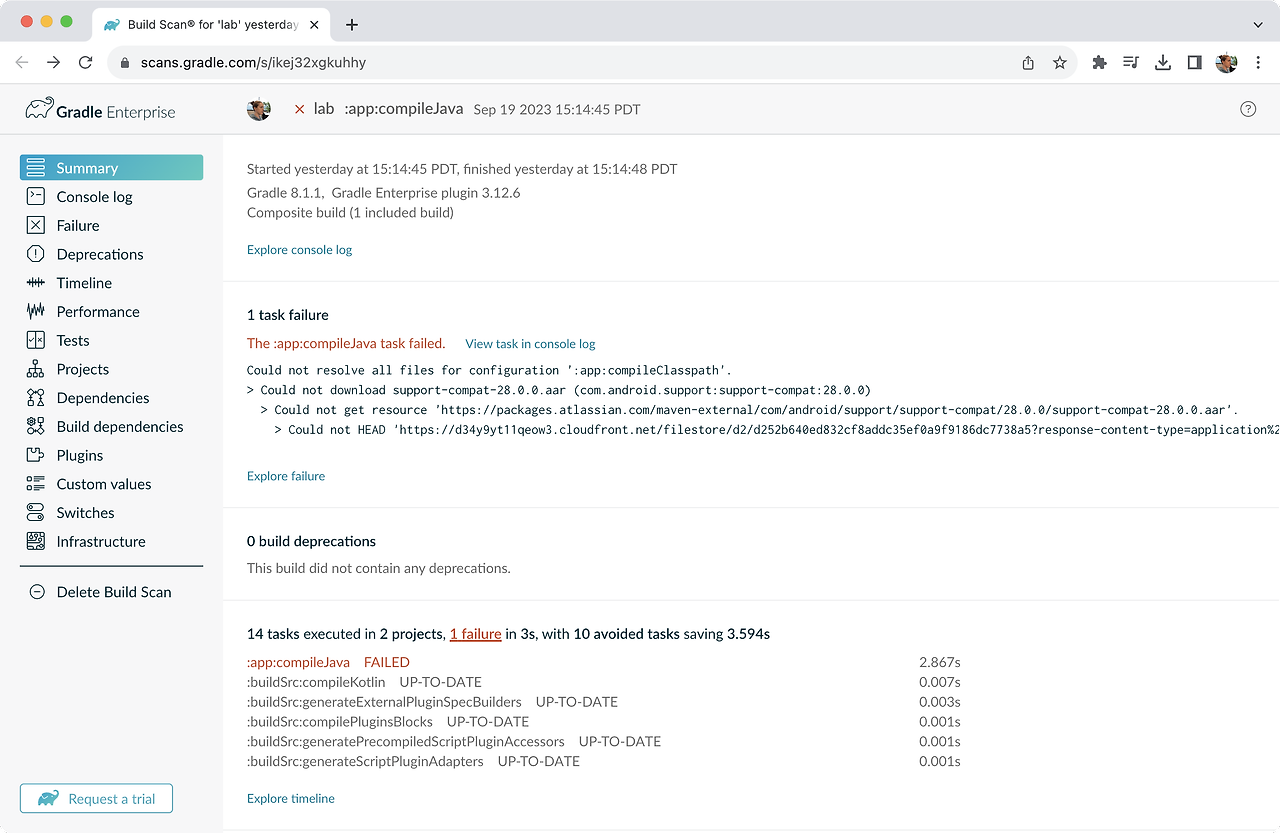This screenshot has width=1280, height=833.
Task: Open the Console log section
Action: [x=94, y=197]
